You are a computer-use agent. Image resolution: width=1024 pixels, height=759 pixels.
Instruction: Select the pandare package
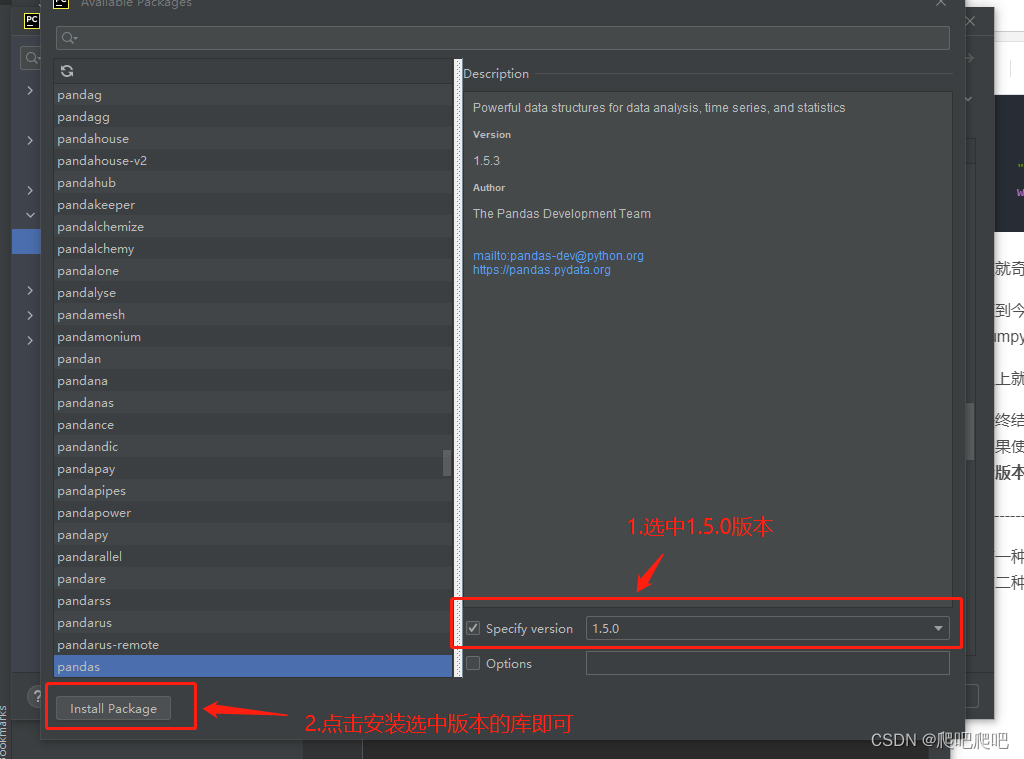pos(253,579)
